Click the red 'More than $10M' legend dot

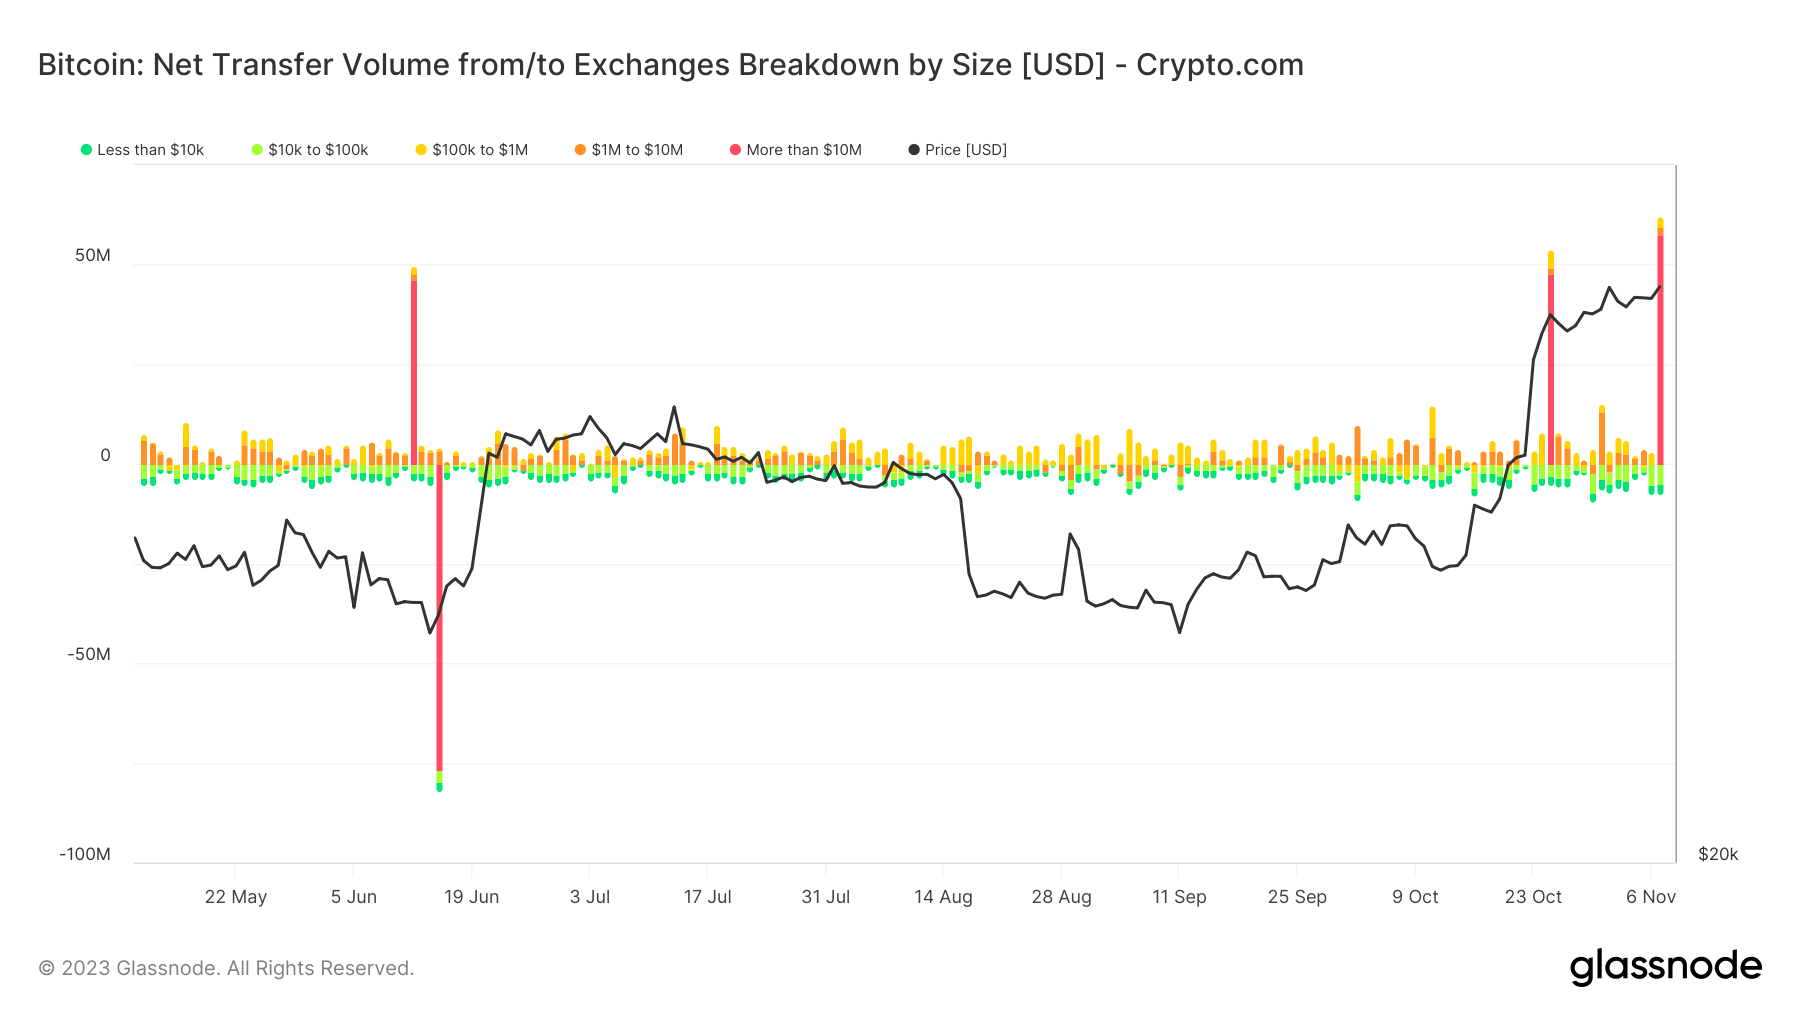coord(735,150)
